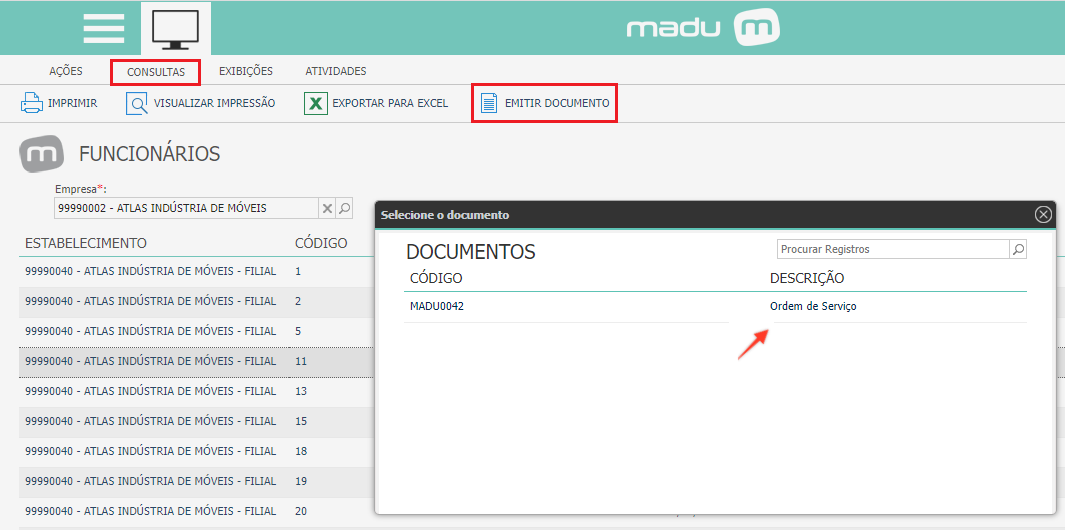The width and height of the screenshot is (1065, 530).
Task: Select the monitor desktop icon tab
Action: coord(175,29)
